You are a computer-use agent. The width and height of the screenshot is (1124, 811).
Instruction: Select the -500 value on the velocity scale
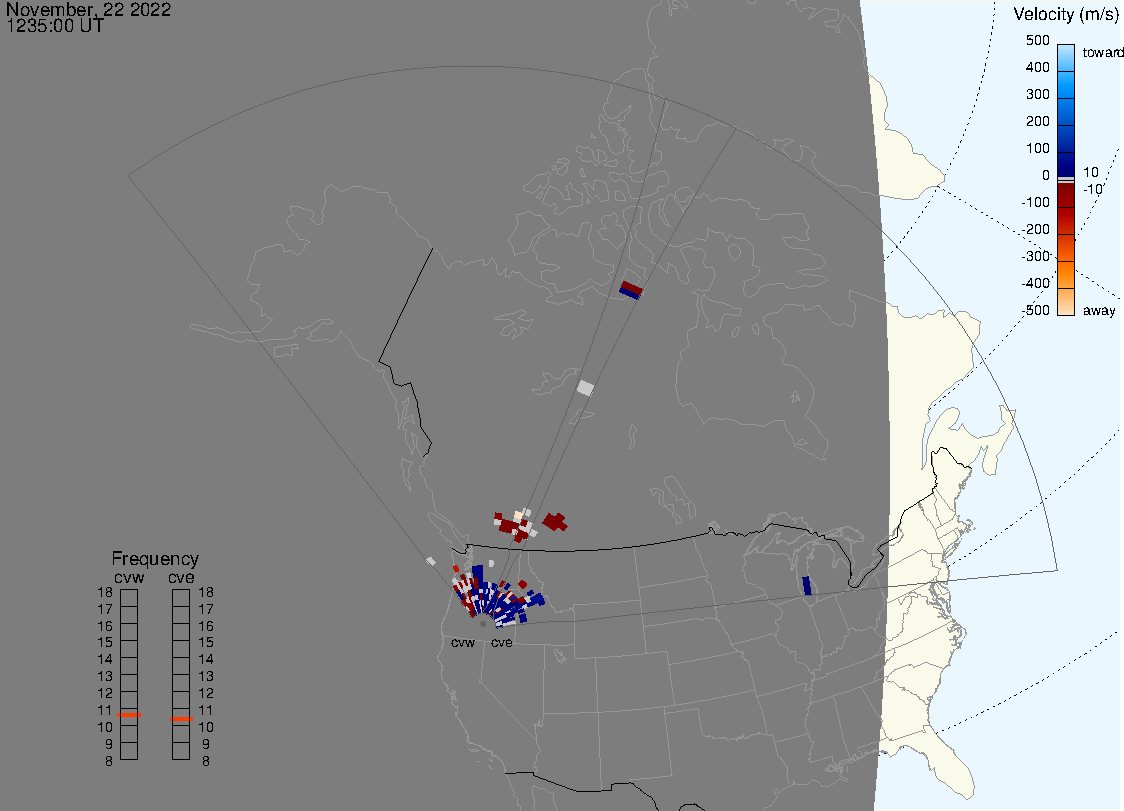pyautogui.click(x=1035, y=310)
